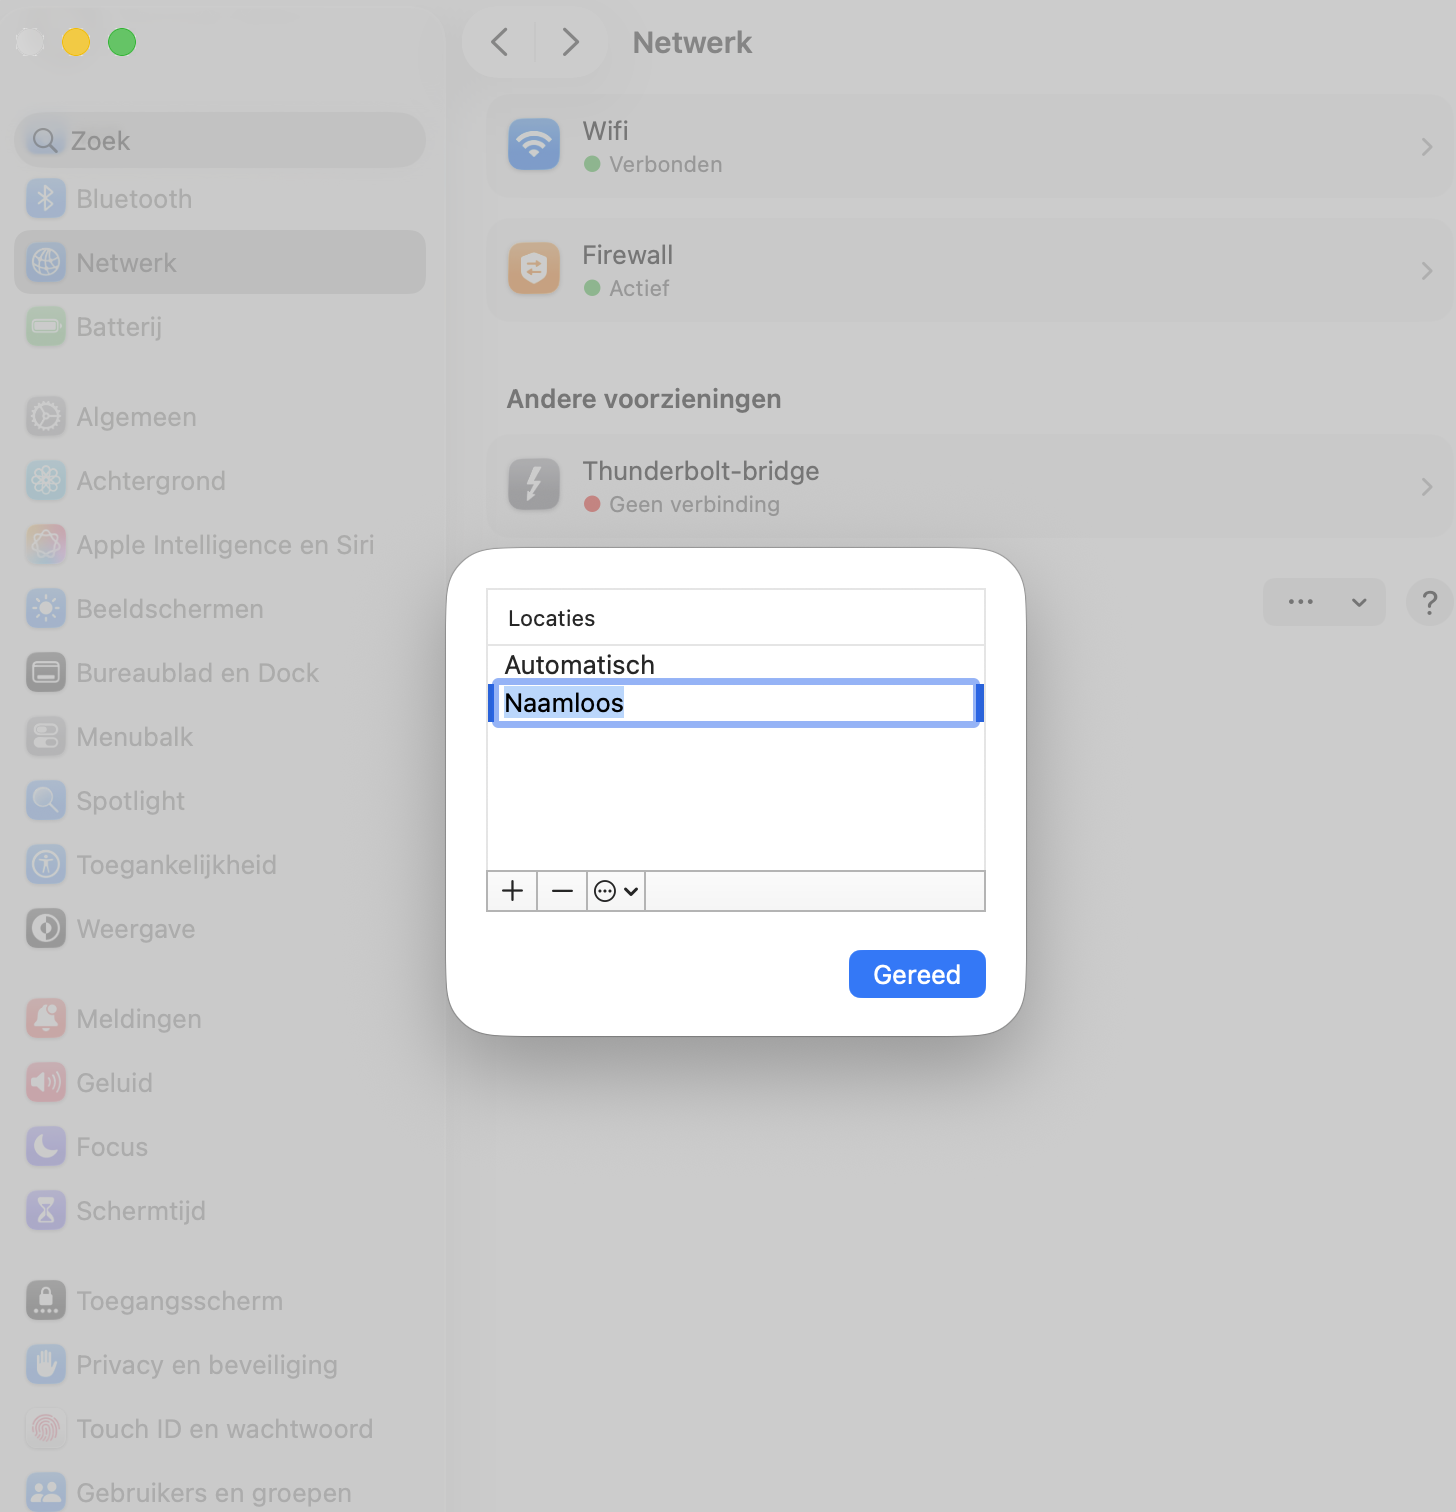The height and width of the screenshot is (1512, 1456).
Task: Click the minus button to remove location
Action: point(562,891)
